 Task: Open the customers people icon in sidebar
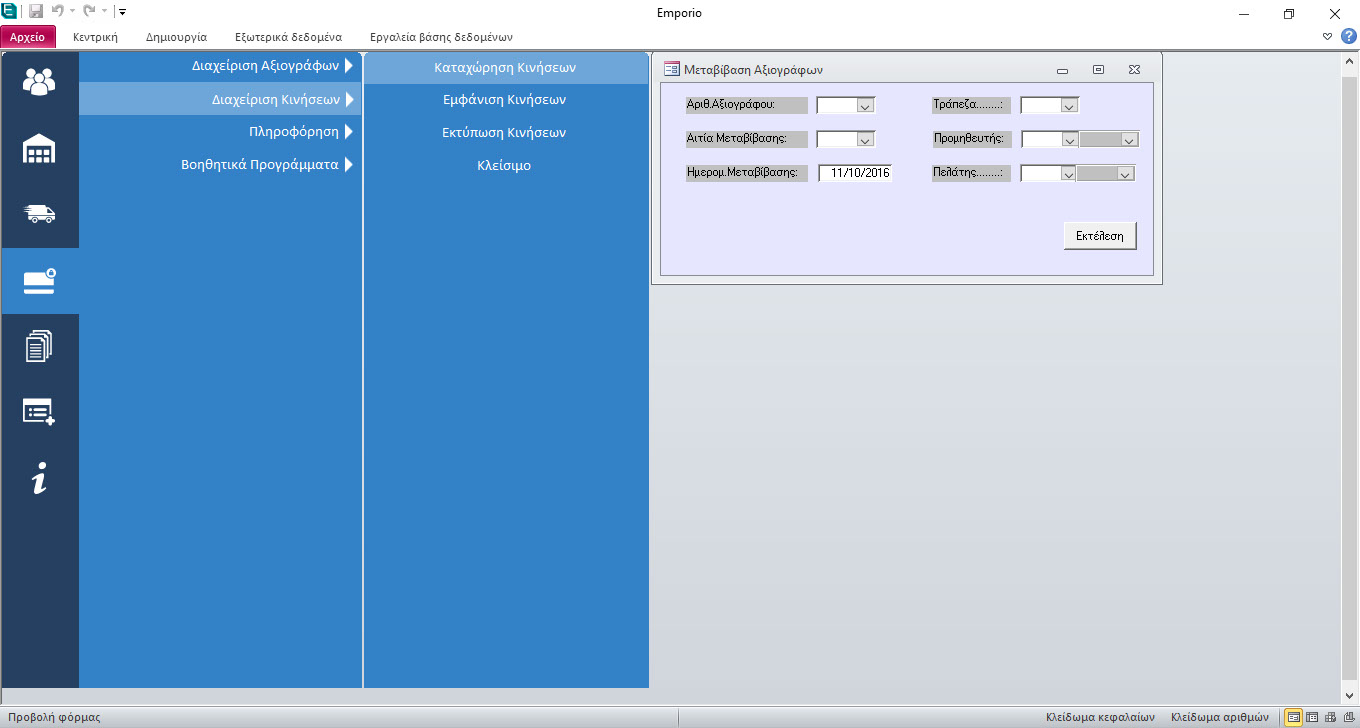39,81
